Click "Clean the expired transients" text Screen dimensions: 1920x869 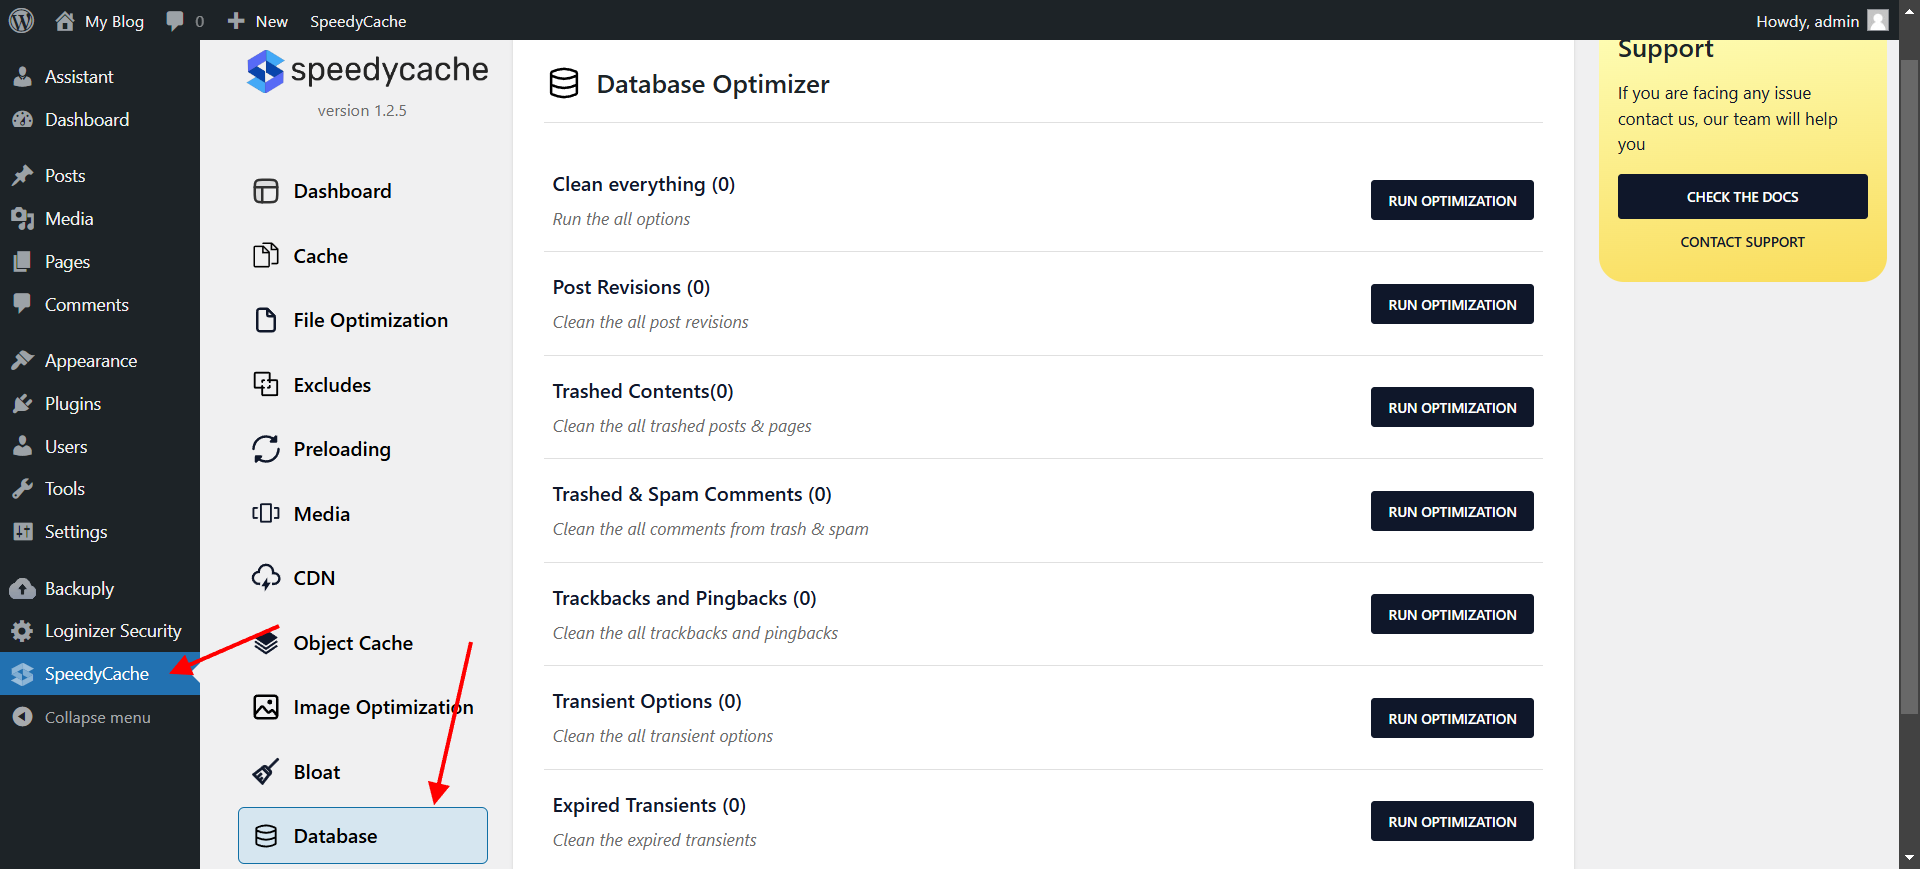click(x=654, y=840)
